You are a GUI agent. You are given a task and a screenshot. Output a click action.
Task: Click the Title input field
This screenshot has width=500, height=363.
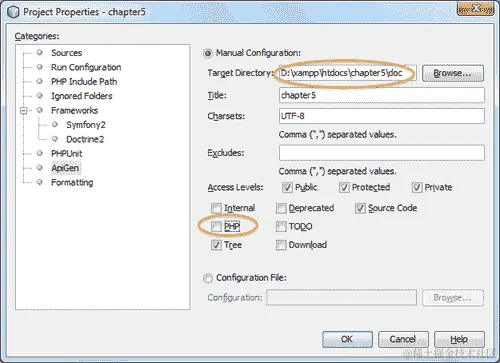(x=382, y=95)
